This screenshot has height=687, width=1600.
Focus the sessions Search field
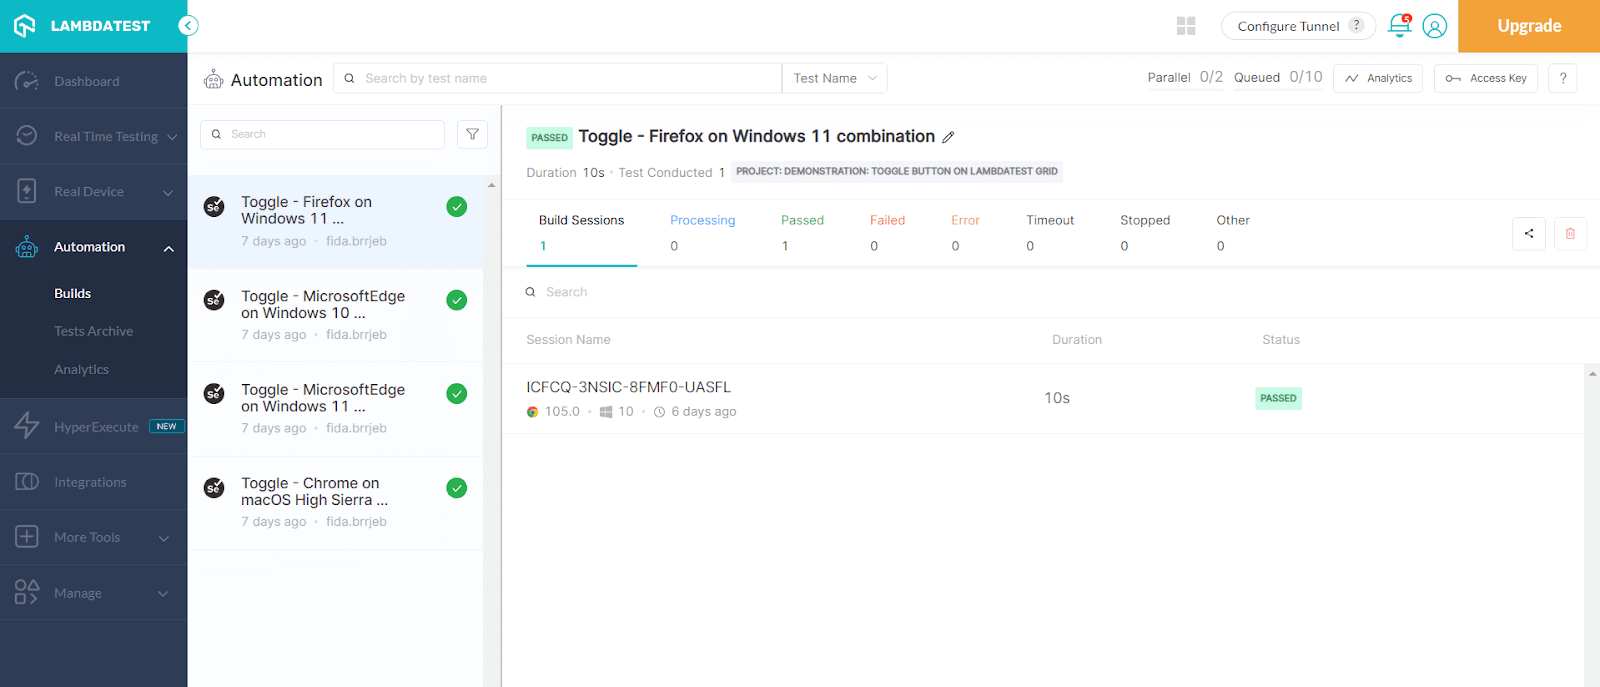click(x=1050, y=292)
